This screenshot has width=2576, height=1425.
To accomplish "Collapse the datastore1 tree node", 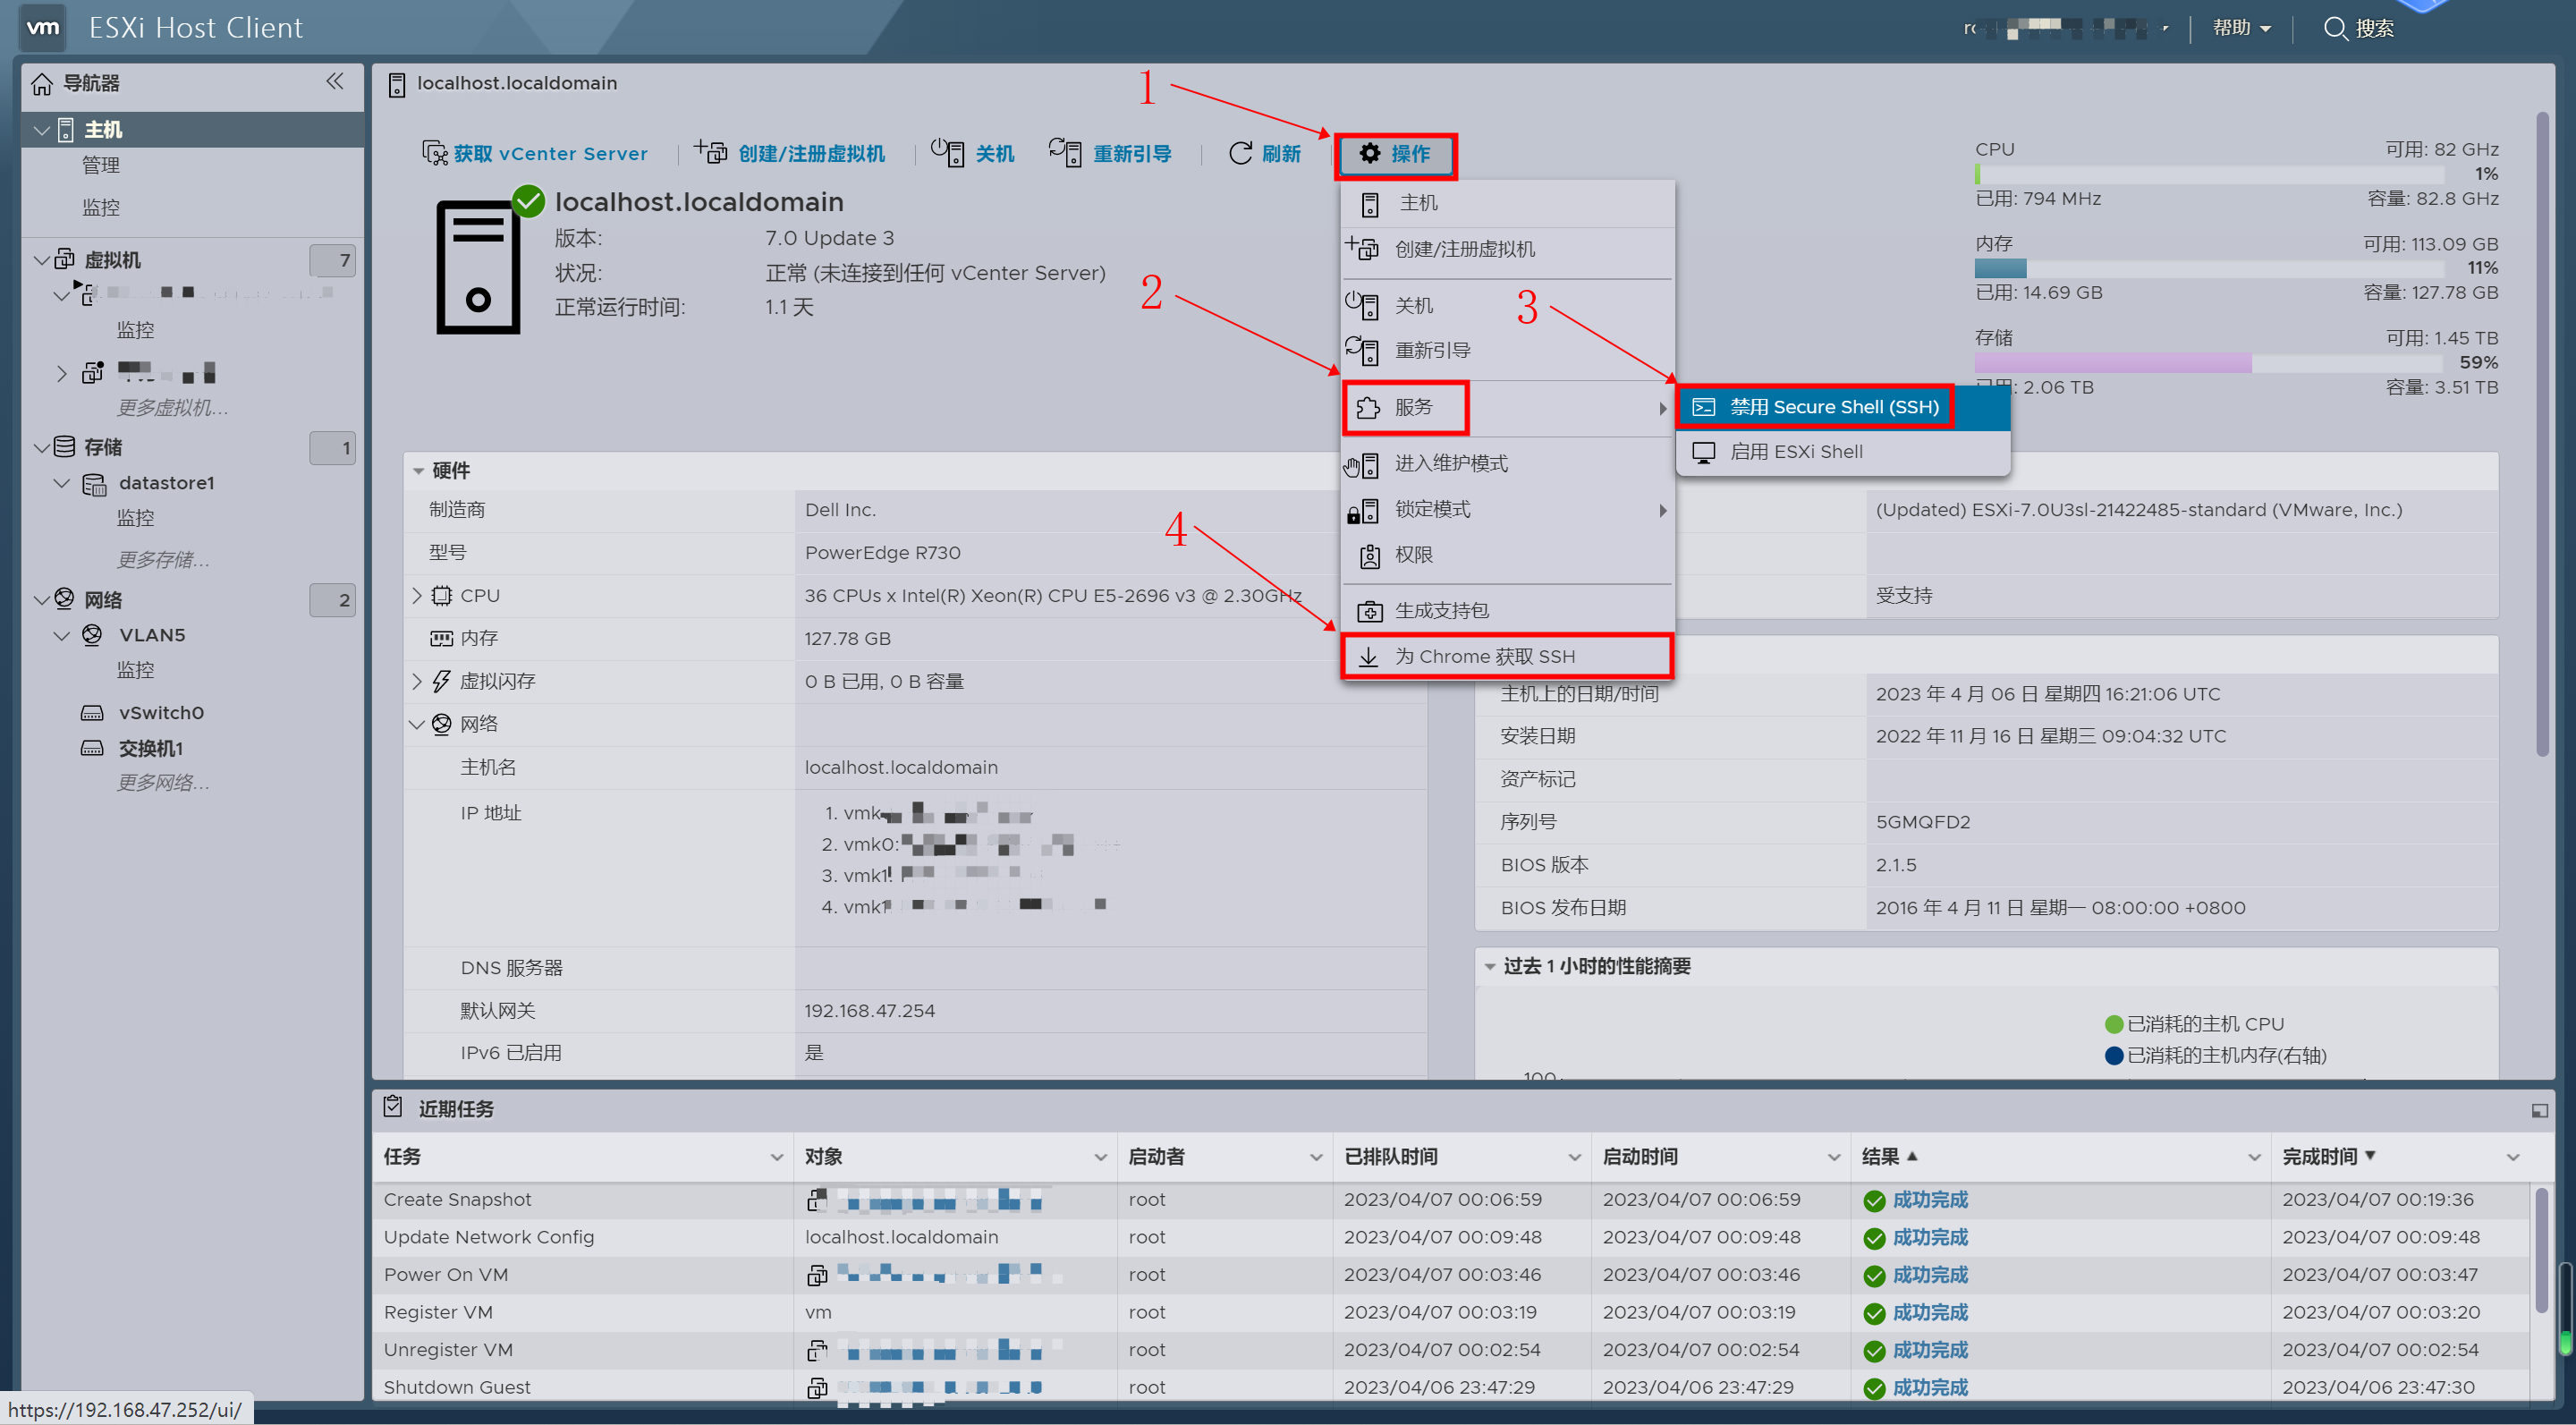I will 62,483.
